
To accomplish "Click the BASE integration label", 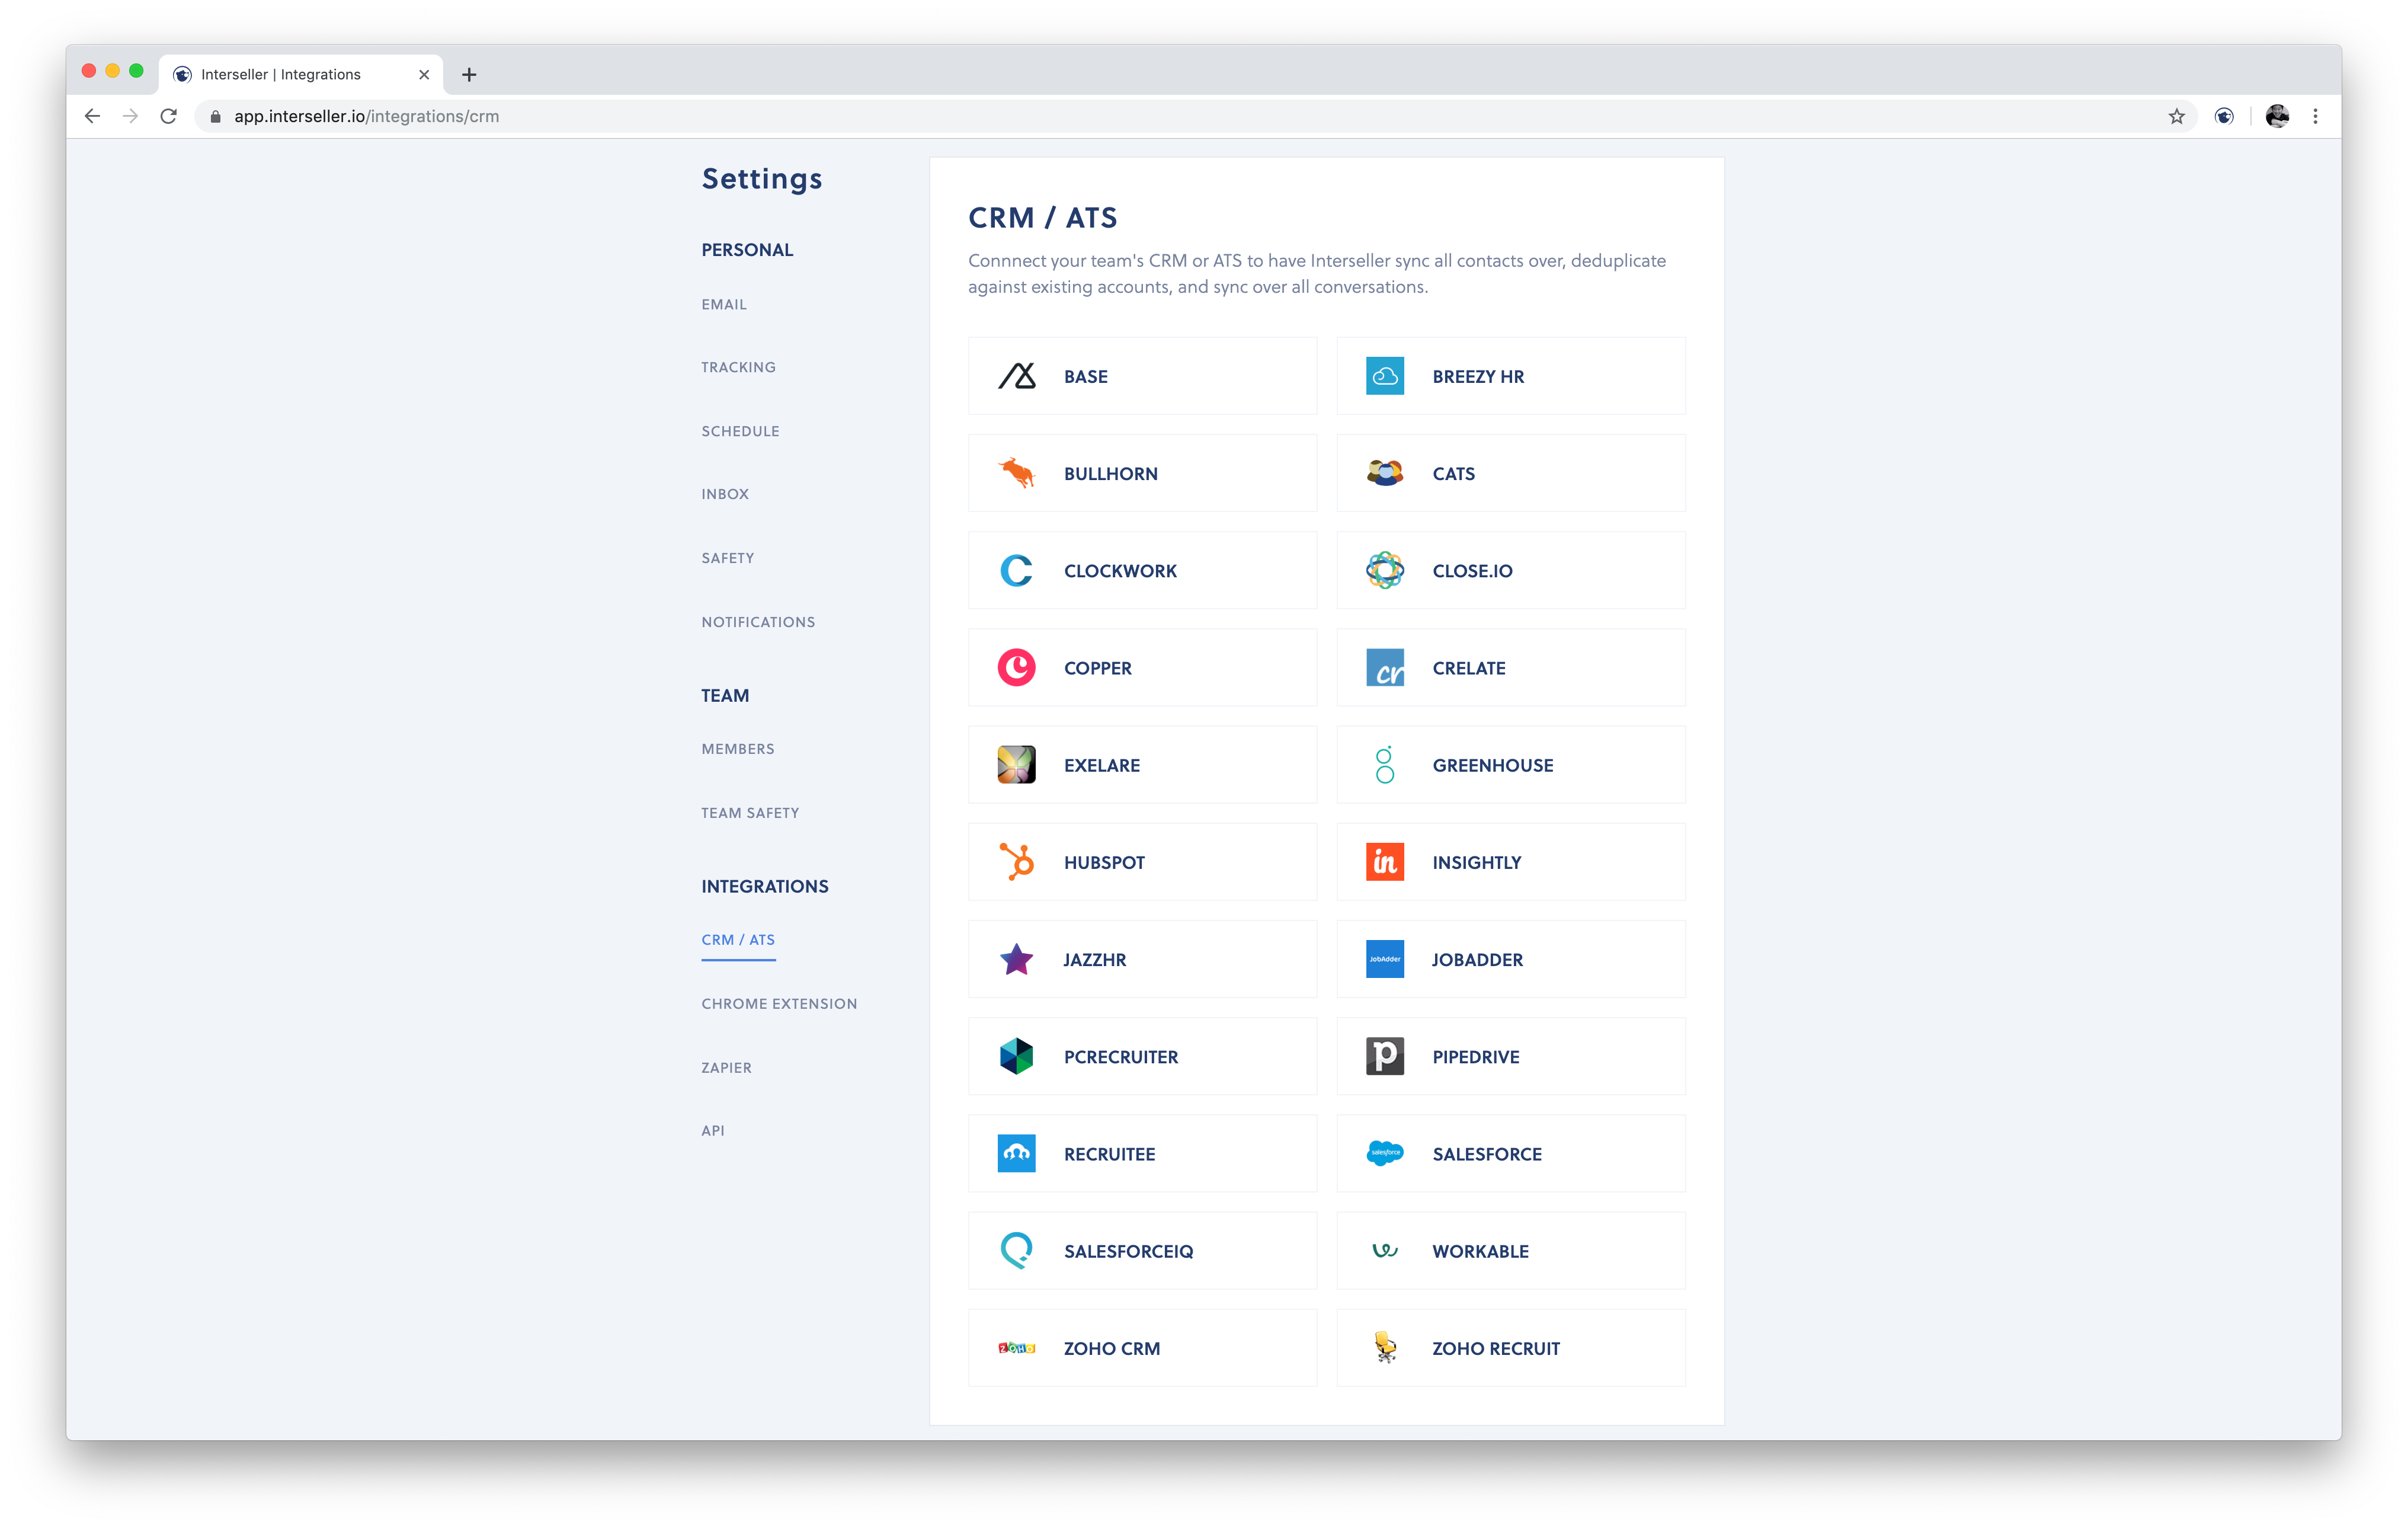I will click(x=1086, y=377).
